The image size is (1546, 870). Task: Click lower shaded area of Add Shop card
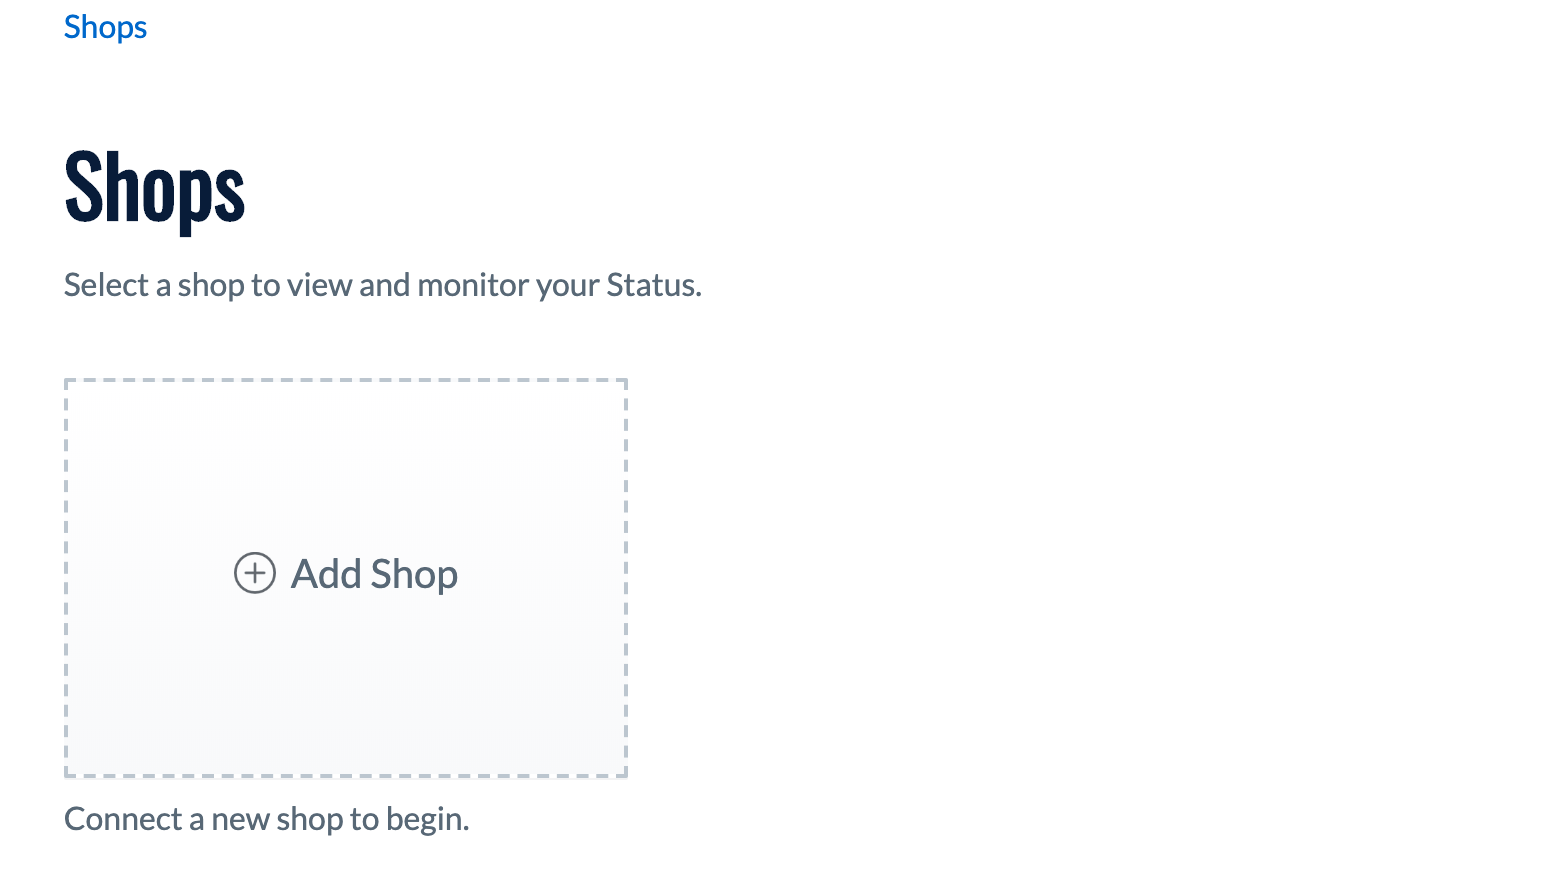346,700
